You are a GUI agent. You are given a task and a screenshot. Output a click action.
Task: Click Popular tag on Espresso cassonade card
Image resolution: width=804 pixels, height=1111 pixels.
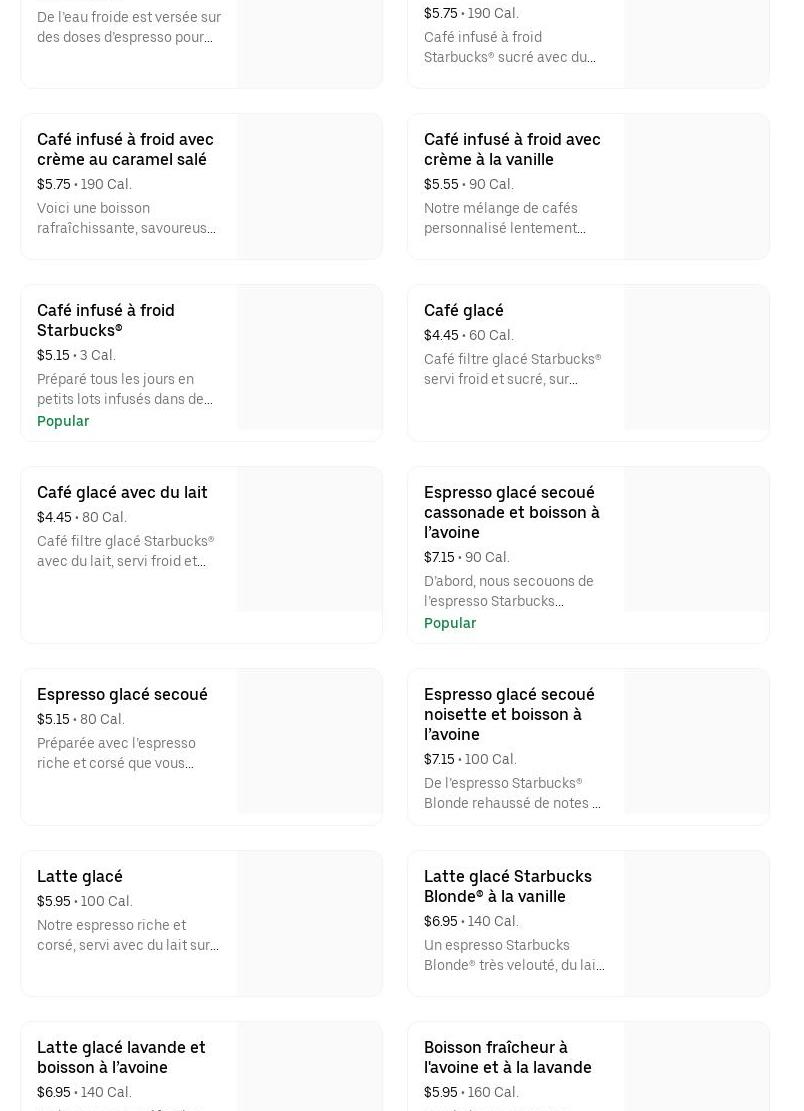point(450,623)
